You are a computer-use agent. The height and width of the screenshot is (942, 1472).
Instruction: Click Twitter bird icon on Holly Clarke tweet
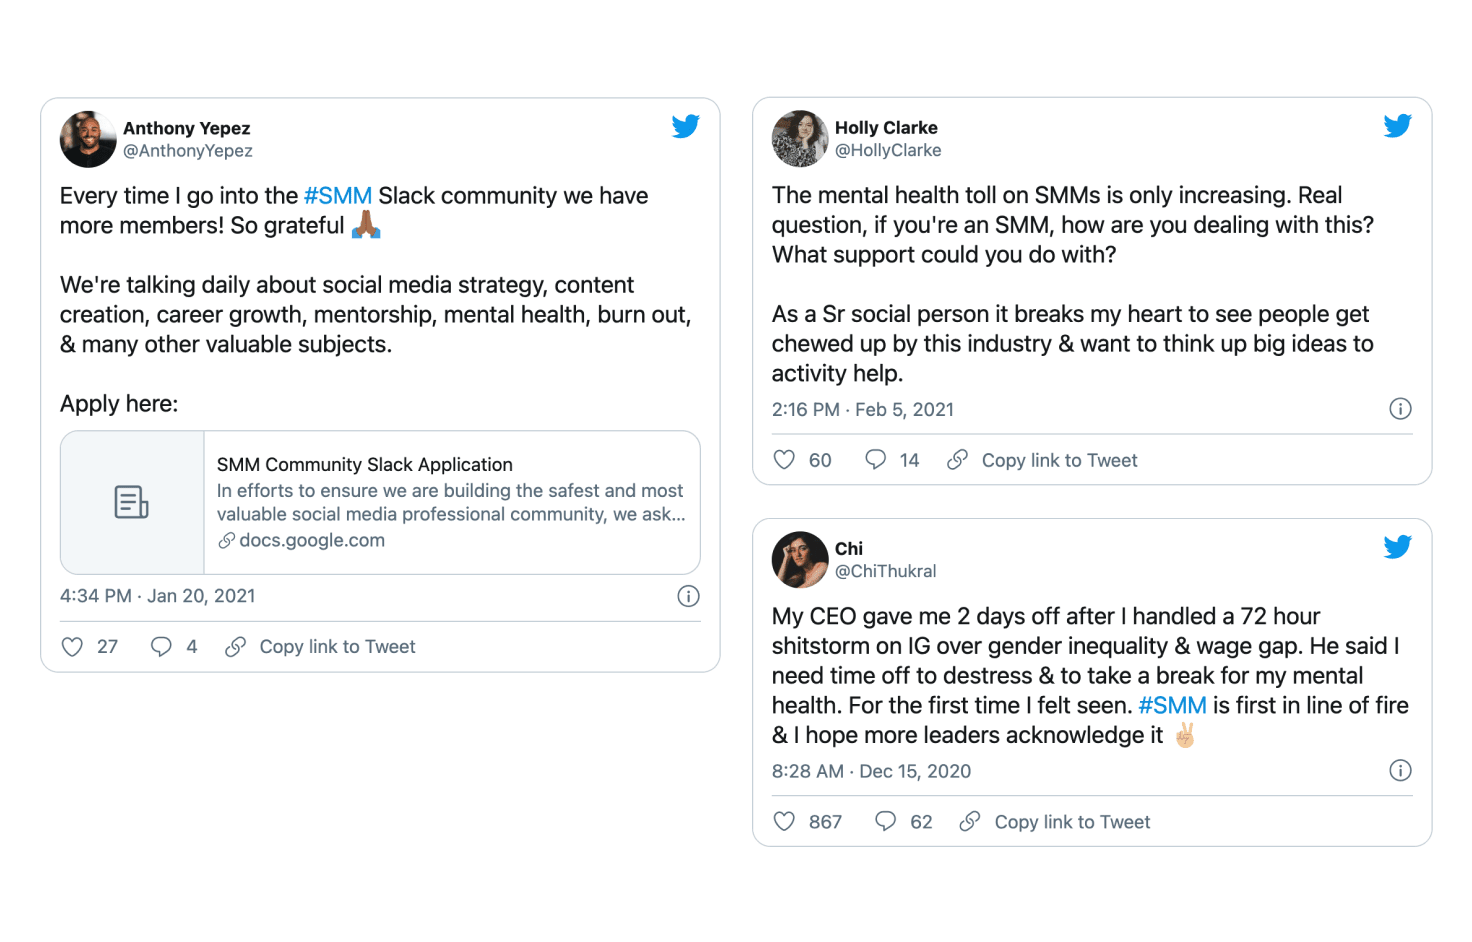1397,126
